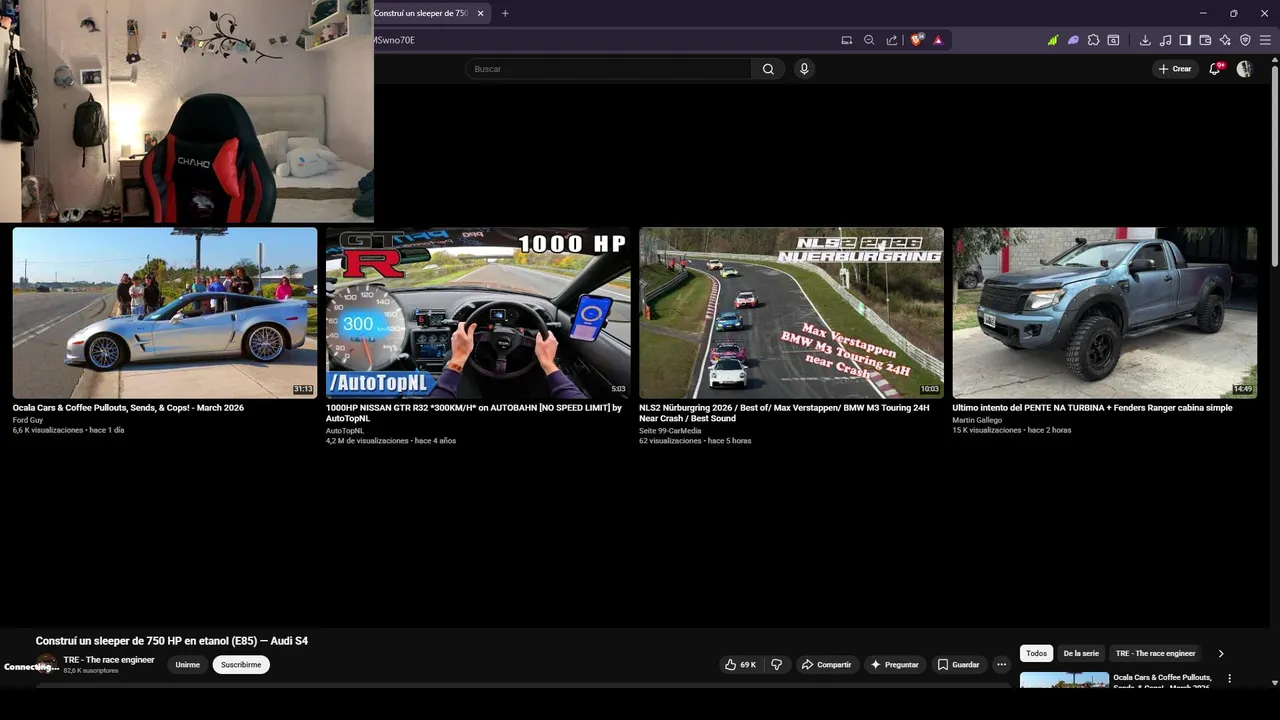Click '62 visualizaciones · hace 5 horas' text
1280x720 pixels.
695,441
